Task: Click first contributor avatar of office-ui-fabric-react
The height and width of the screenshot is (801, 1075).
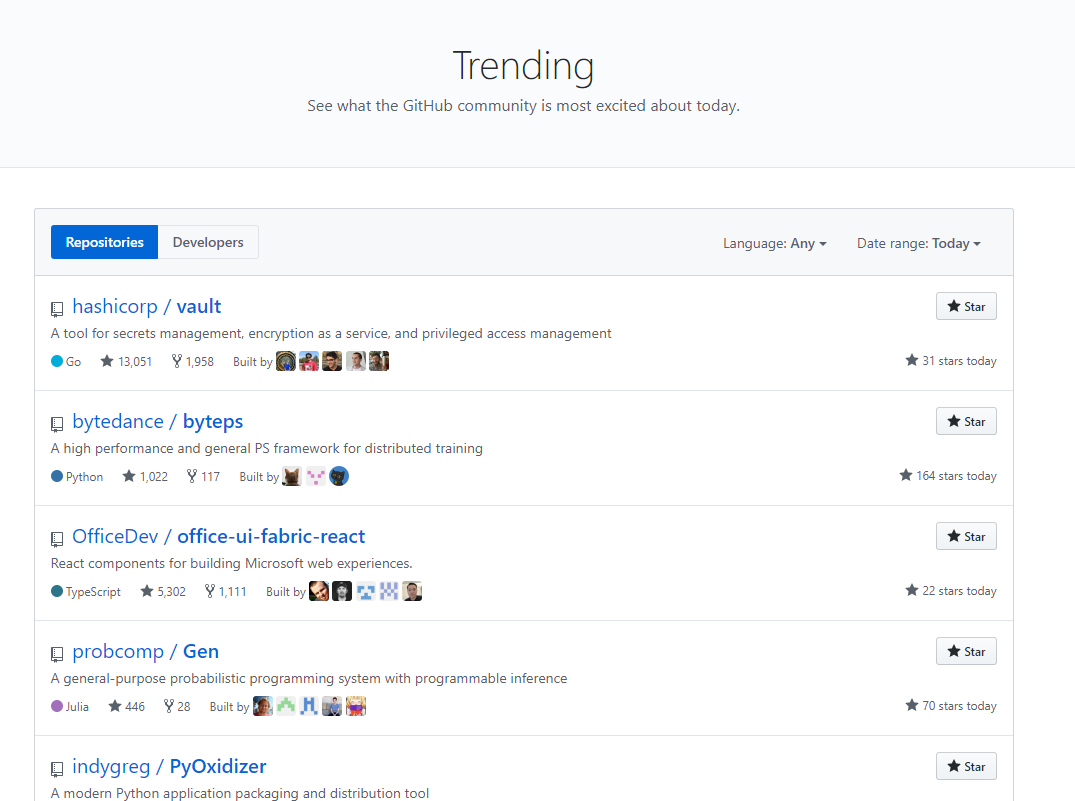Action: tap(319, 591)
